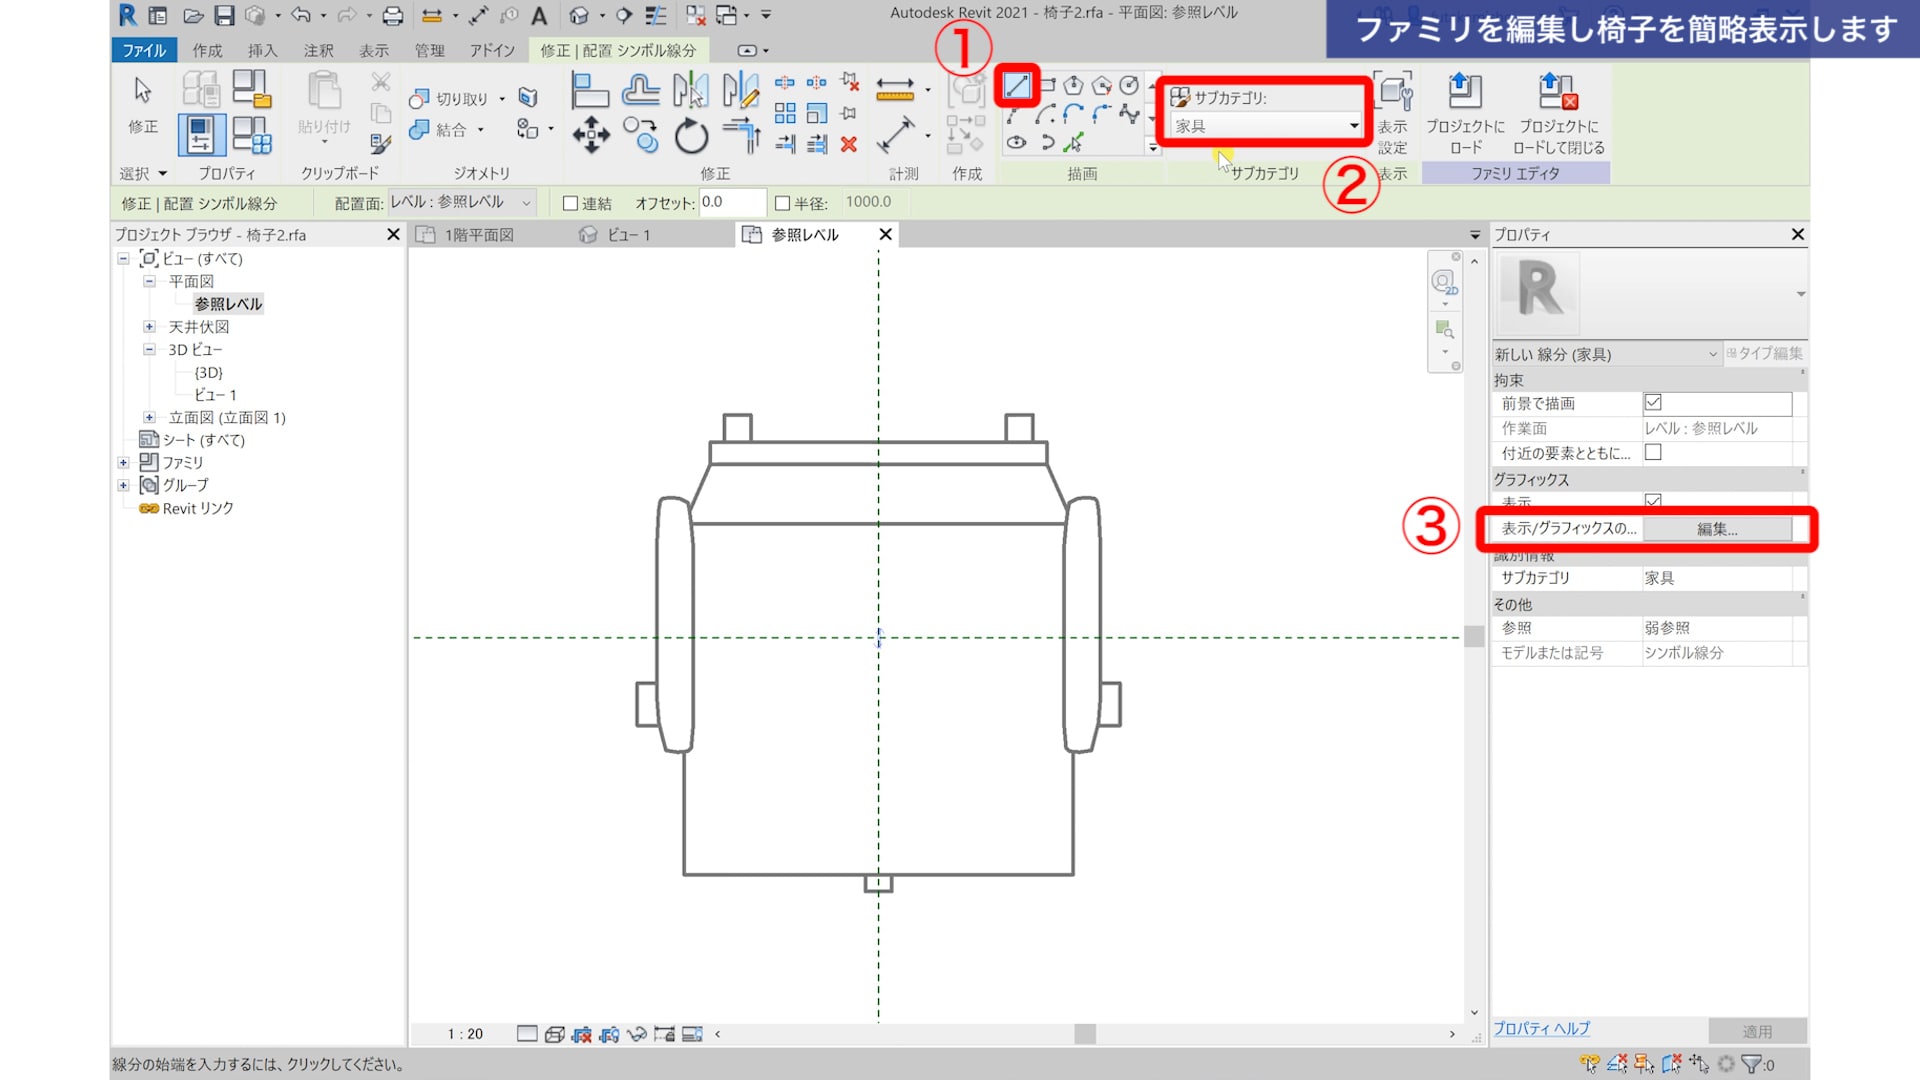This screenshot has width=1920, height=1080.
Task: Click the red Delete X icon
Action: coord(849,145)
